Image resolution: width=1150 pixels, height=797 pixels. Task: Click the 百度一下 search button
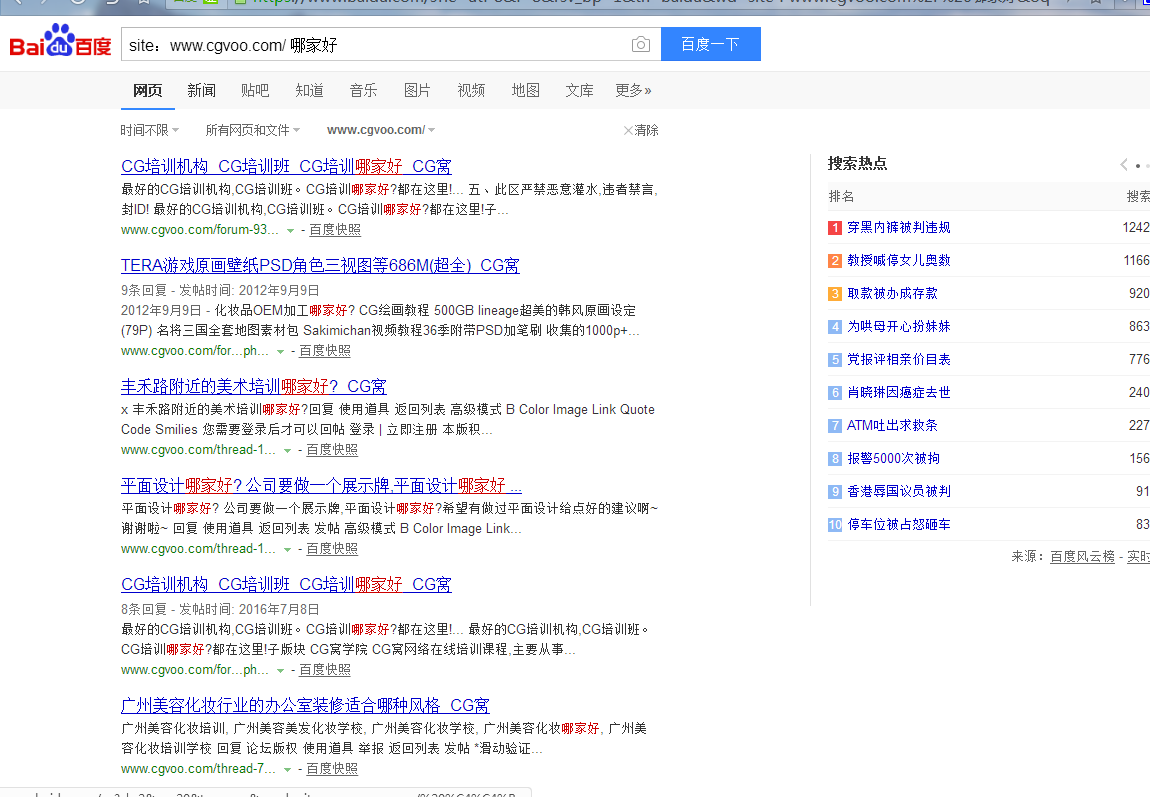pyautogui.click(x=710, y=44)
